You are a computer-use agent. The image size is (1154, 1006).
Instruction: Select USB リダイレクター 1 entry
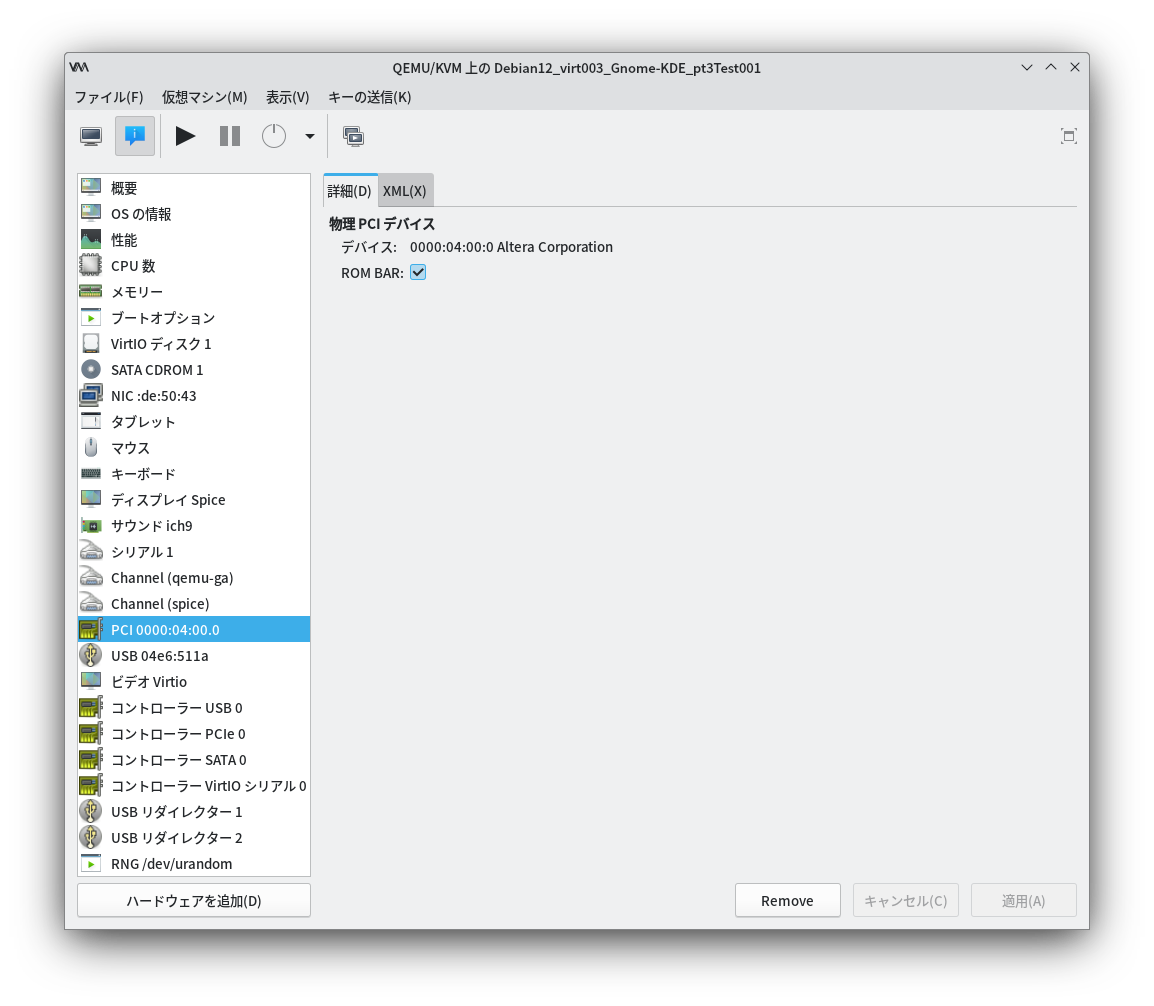[194, 812]
